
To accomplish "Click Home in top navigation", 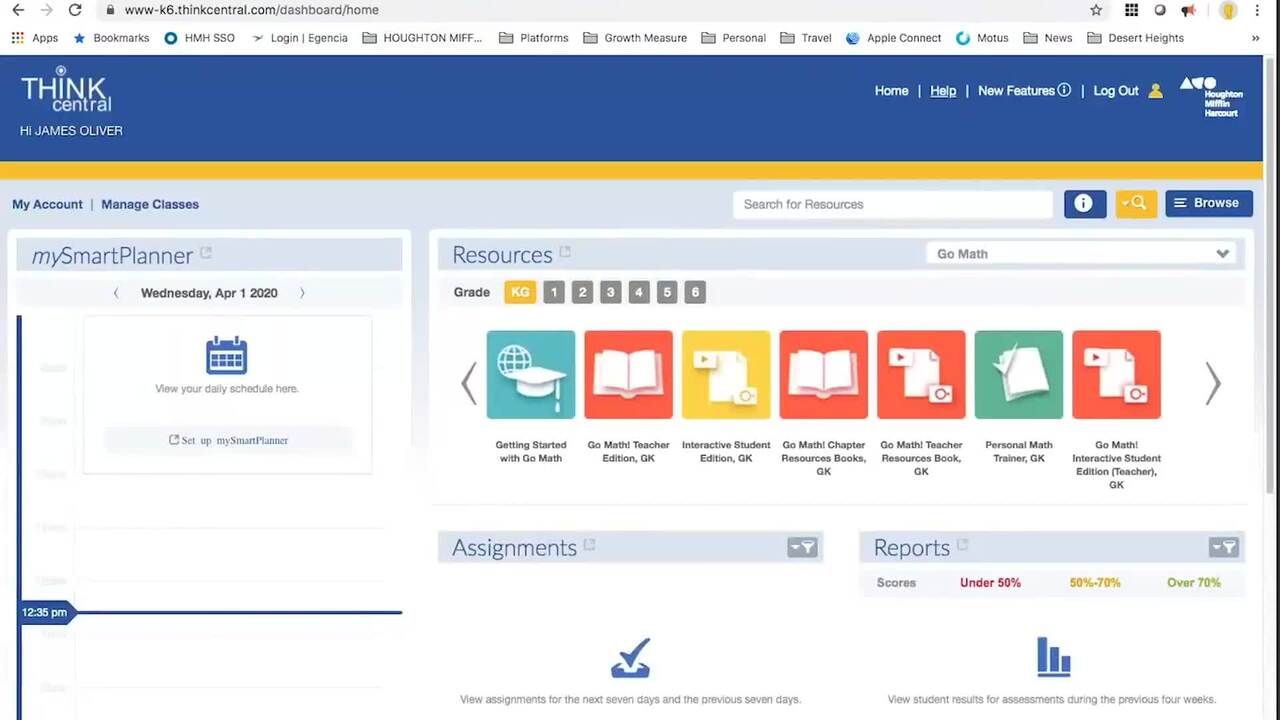I will (x=892, y=91).
